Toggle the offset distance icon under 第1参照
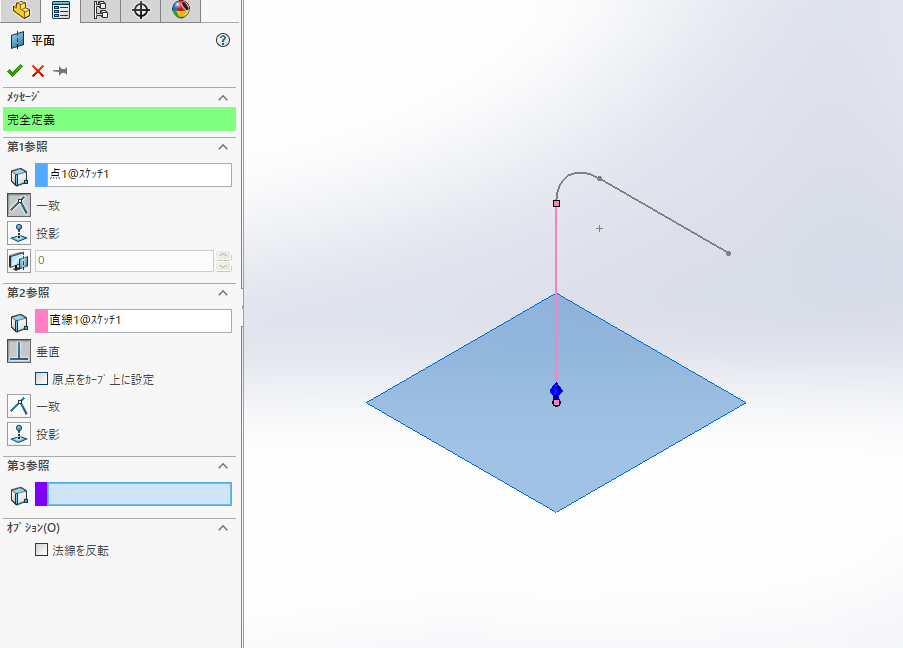 19,261
